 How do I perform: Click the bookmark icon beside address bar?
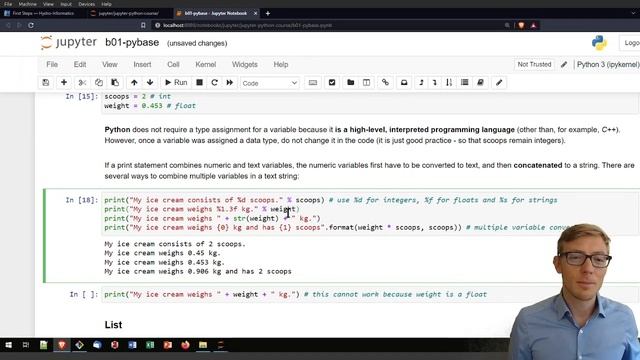[x=143, y=25]
